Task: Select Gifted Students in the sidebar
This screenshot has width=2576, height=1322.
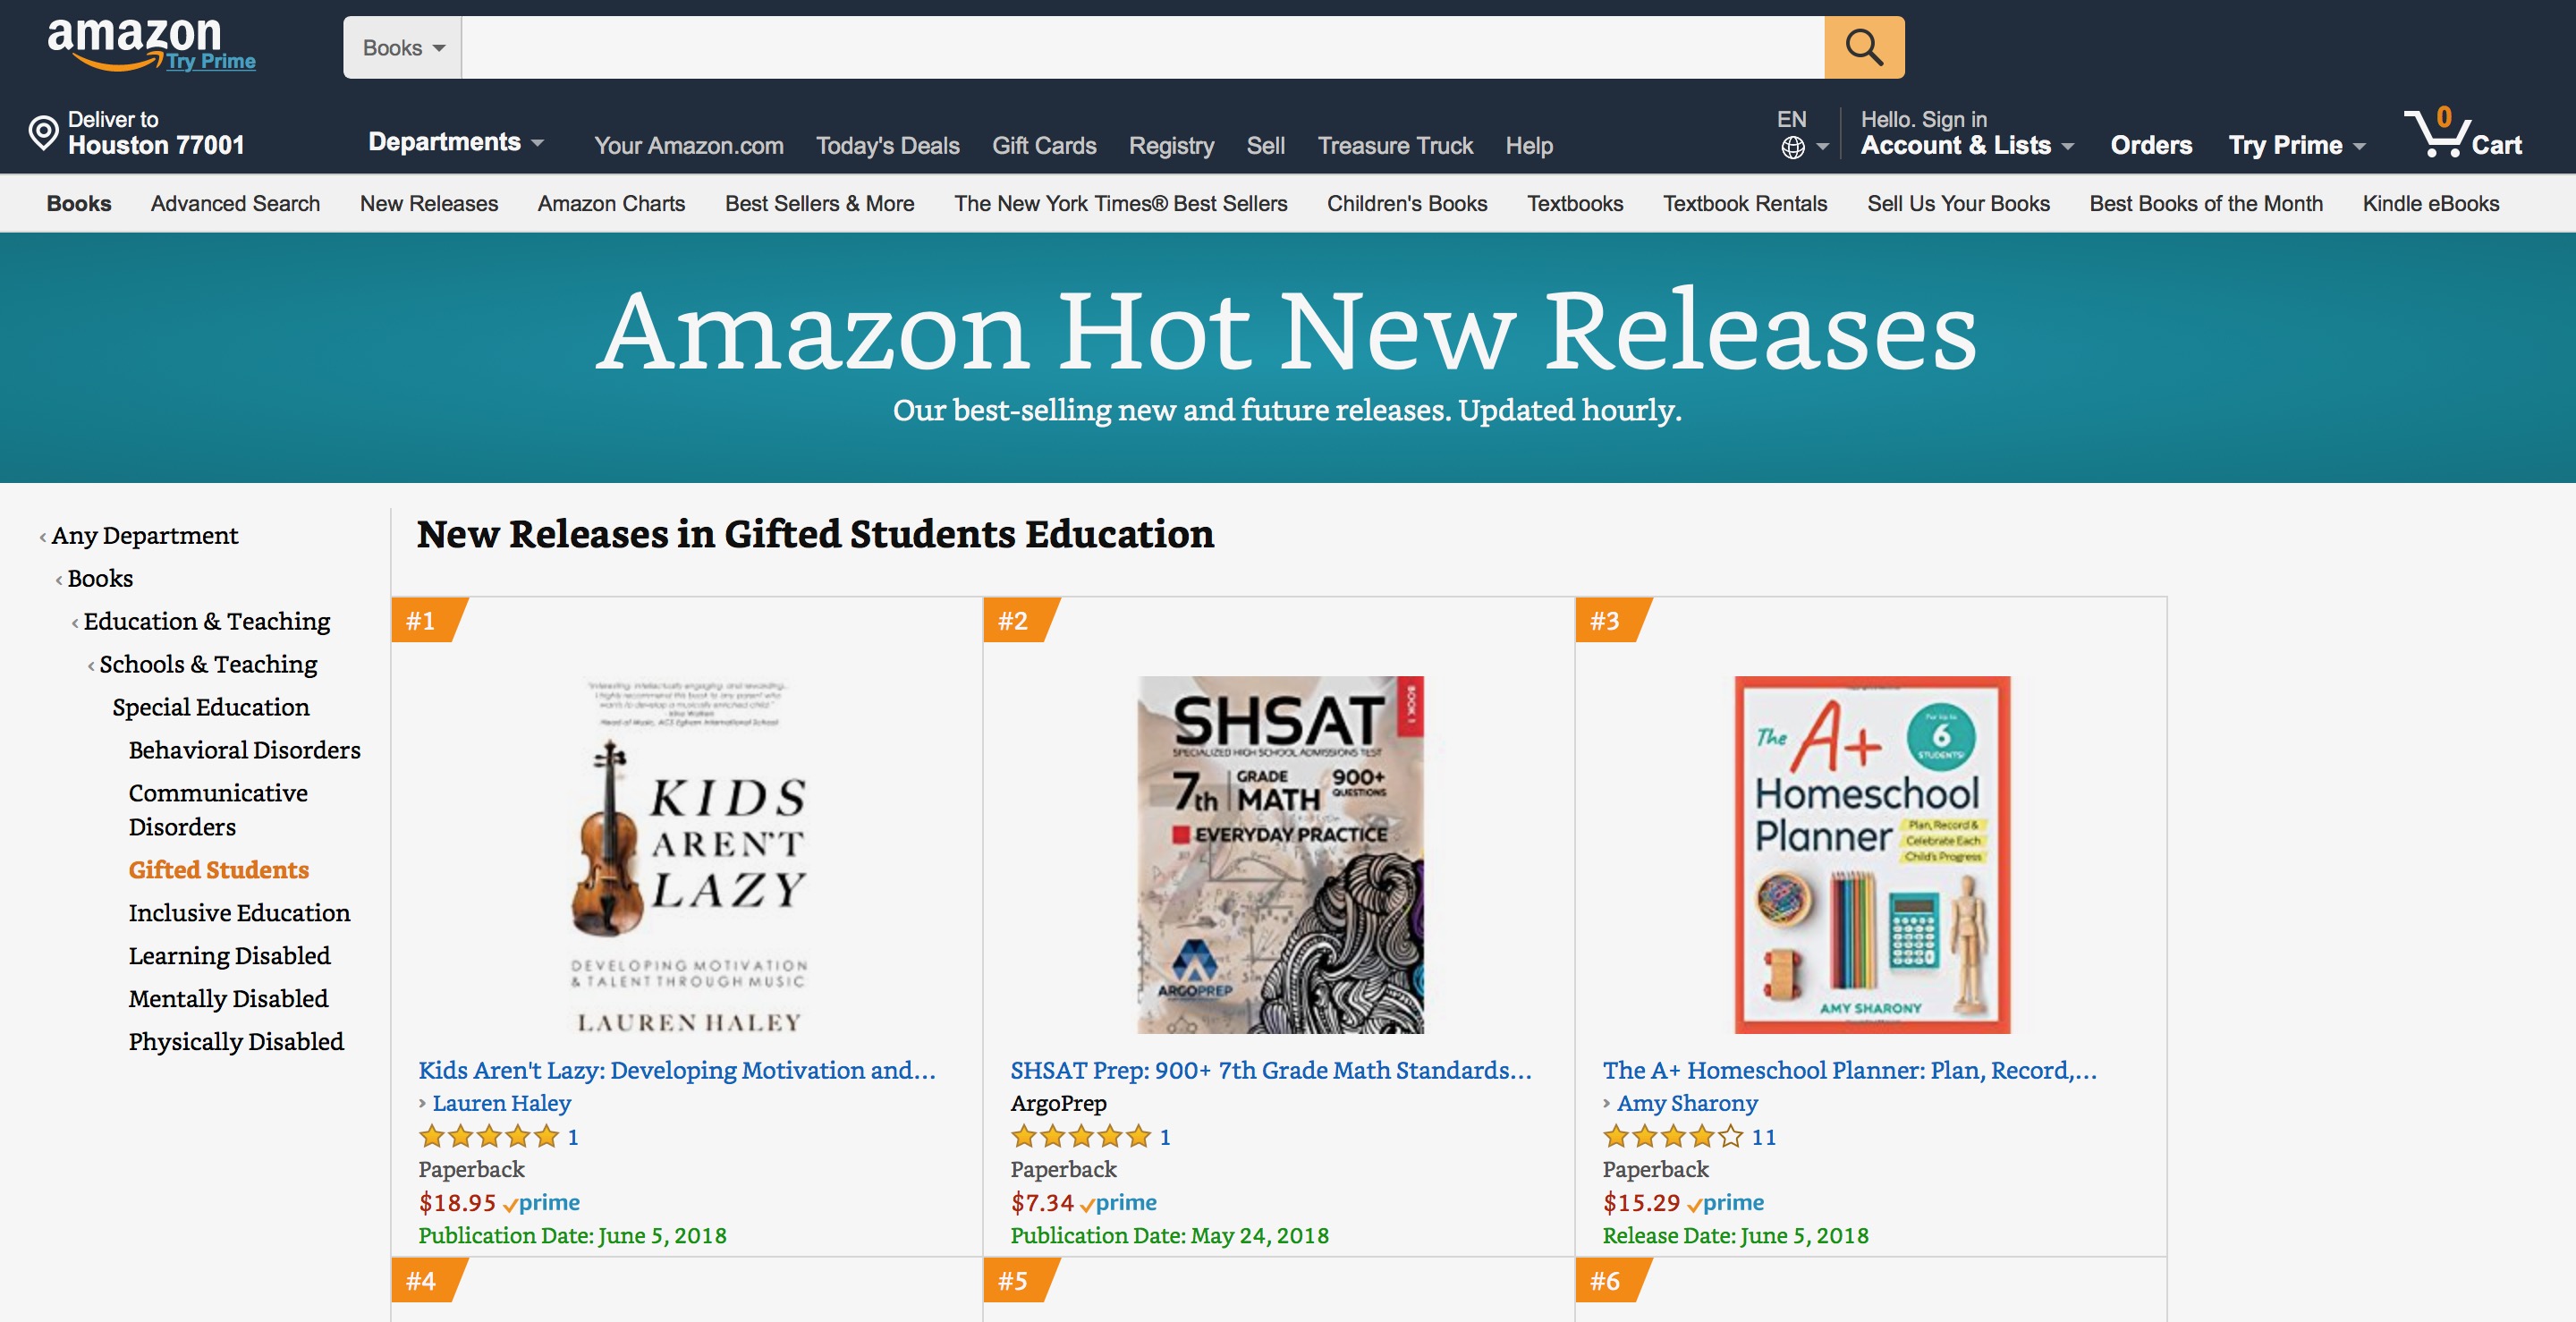Action: click(x=218, y=870)
